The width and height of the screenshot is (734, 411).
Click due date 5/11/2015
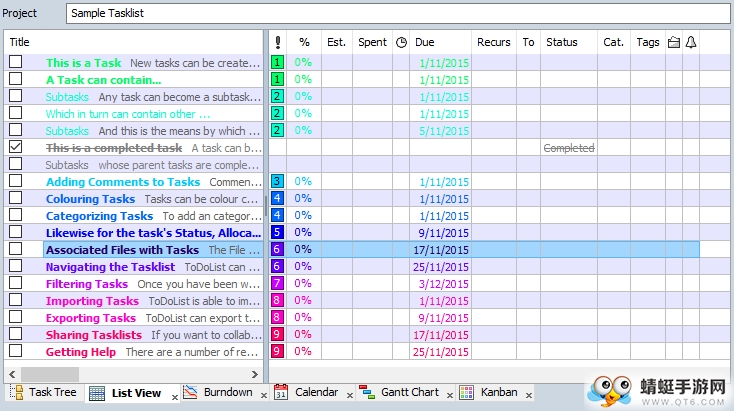coord(443,131)
